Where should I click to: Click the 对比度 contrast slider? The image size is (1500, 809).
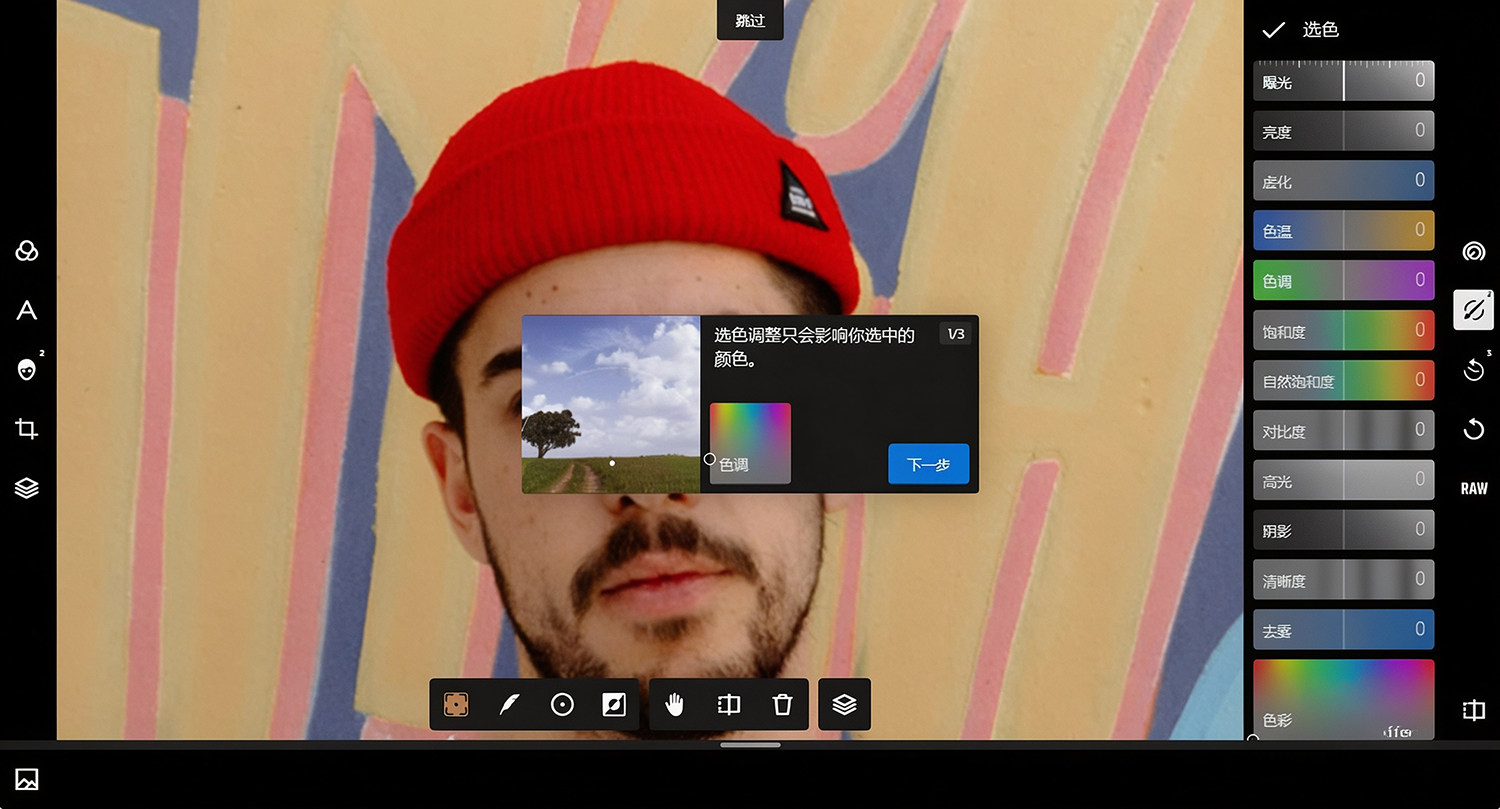point(1344,430)
